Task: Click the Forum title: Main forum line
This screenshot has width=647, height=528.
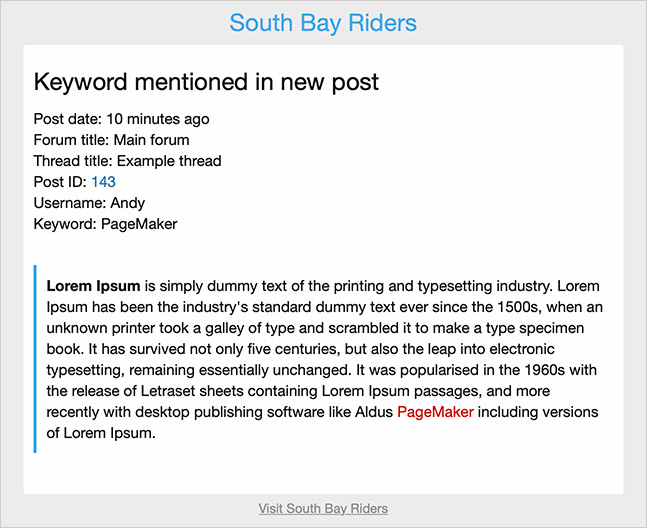Action: 111,140
